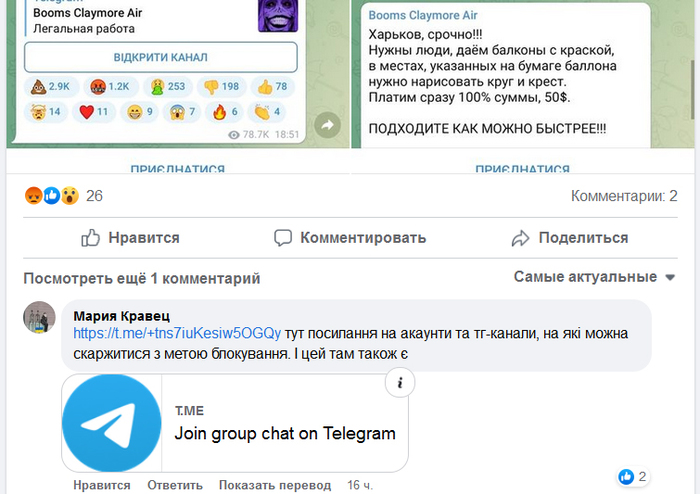Open the t.me/+tns7iuKesiw5OGQy link
The width and height of the screenshot is (700, 494).
177,333
